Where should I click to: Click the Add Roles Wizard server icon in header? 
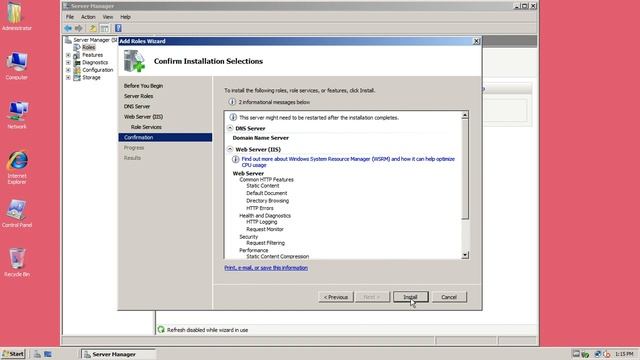134,61
